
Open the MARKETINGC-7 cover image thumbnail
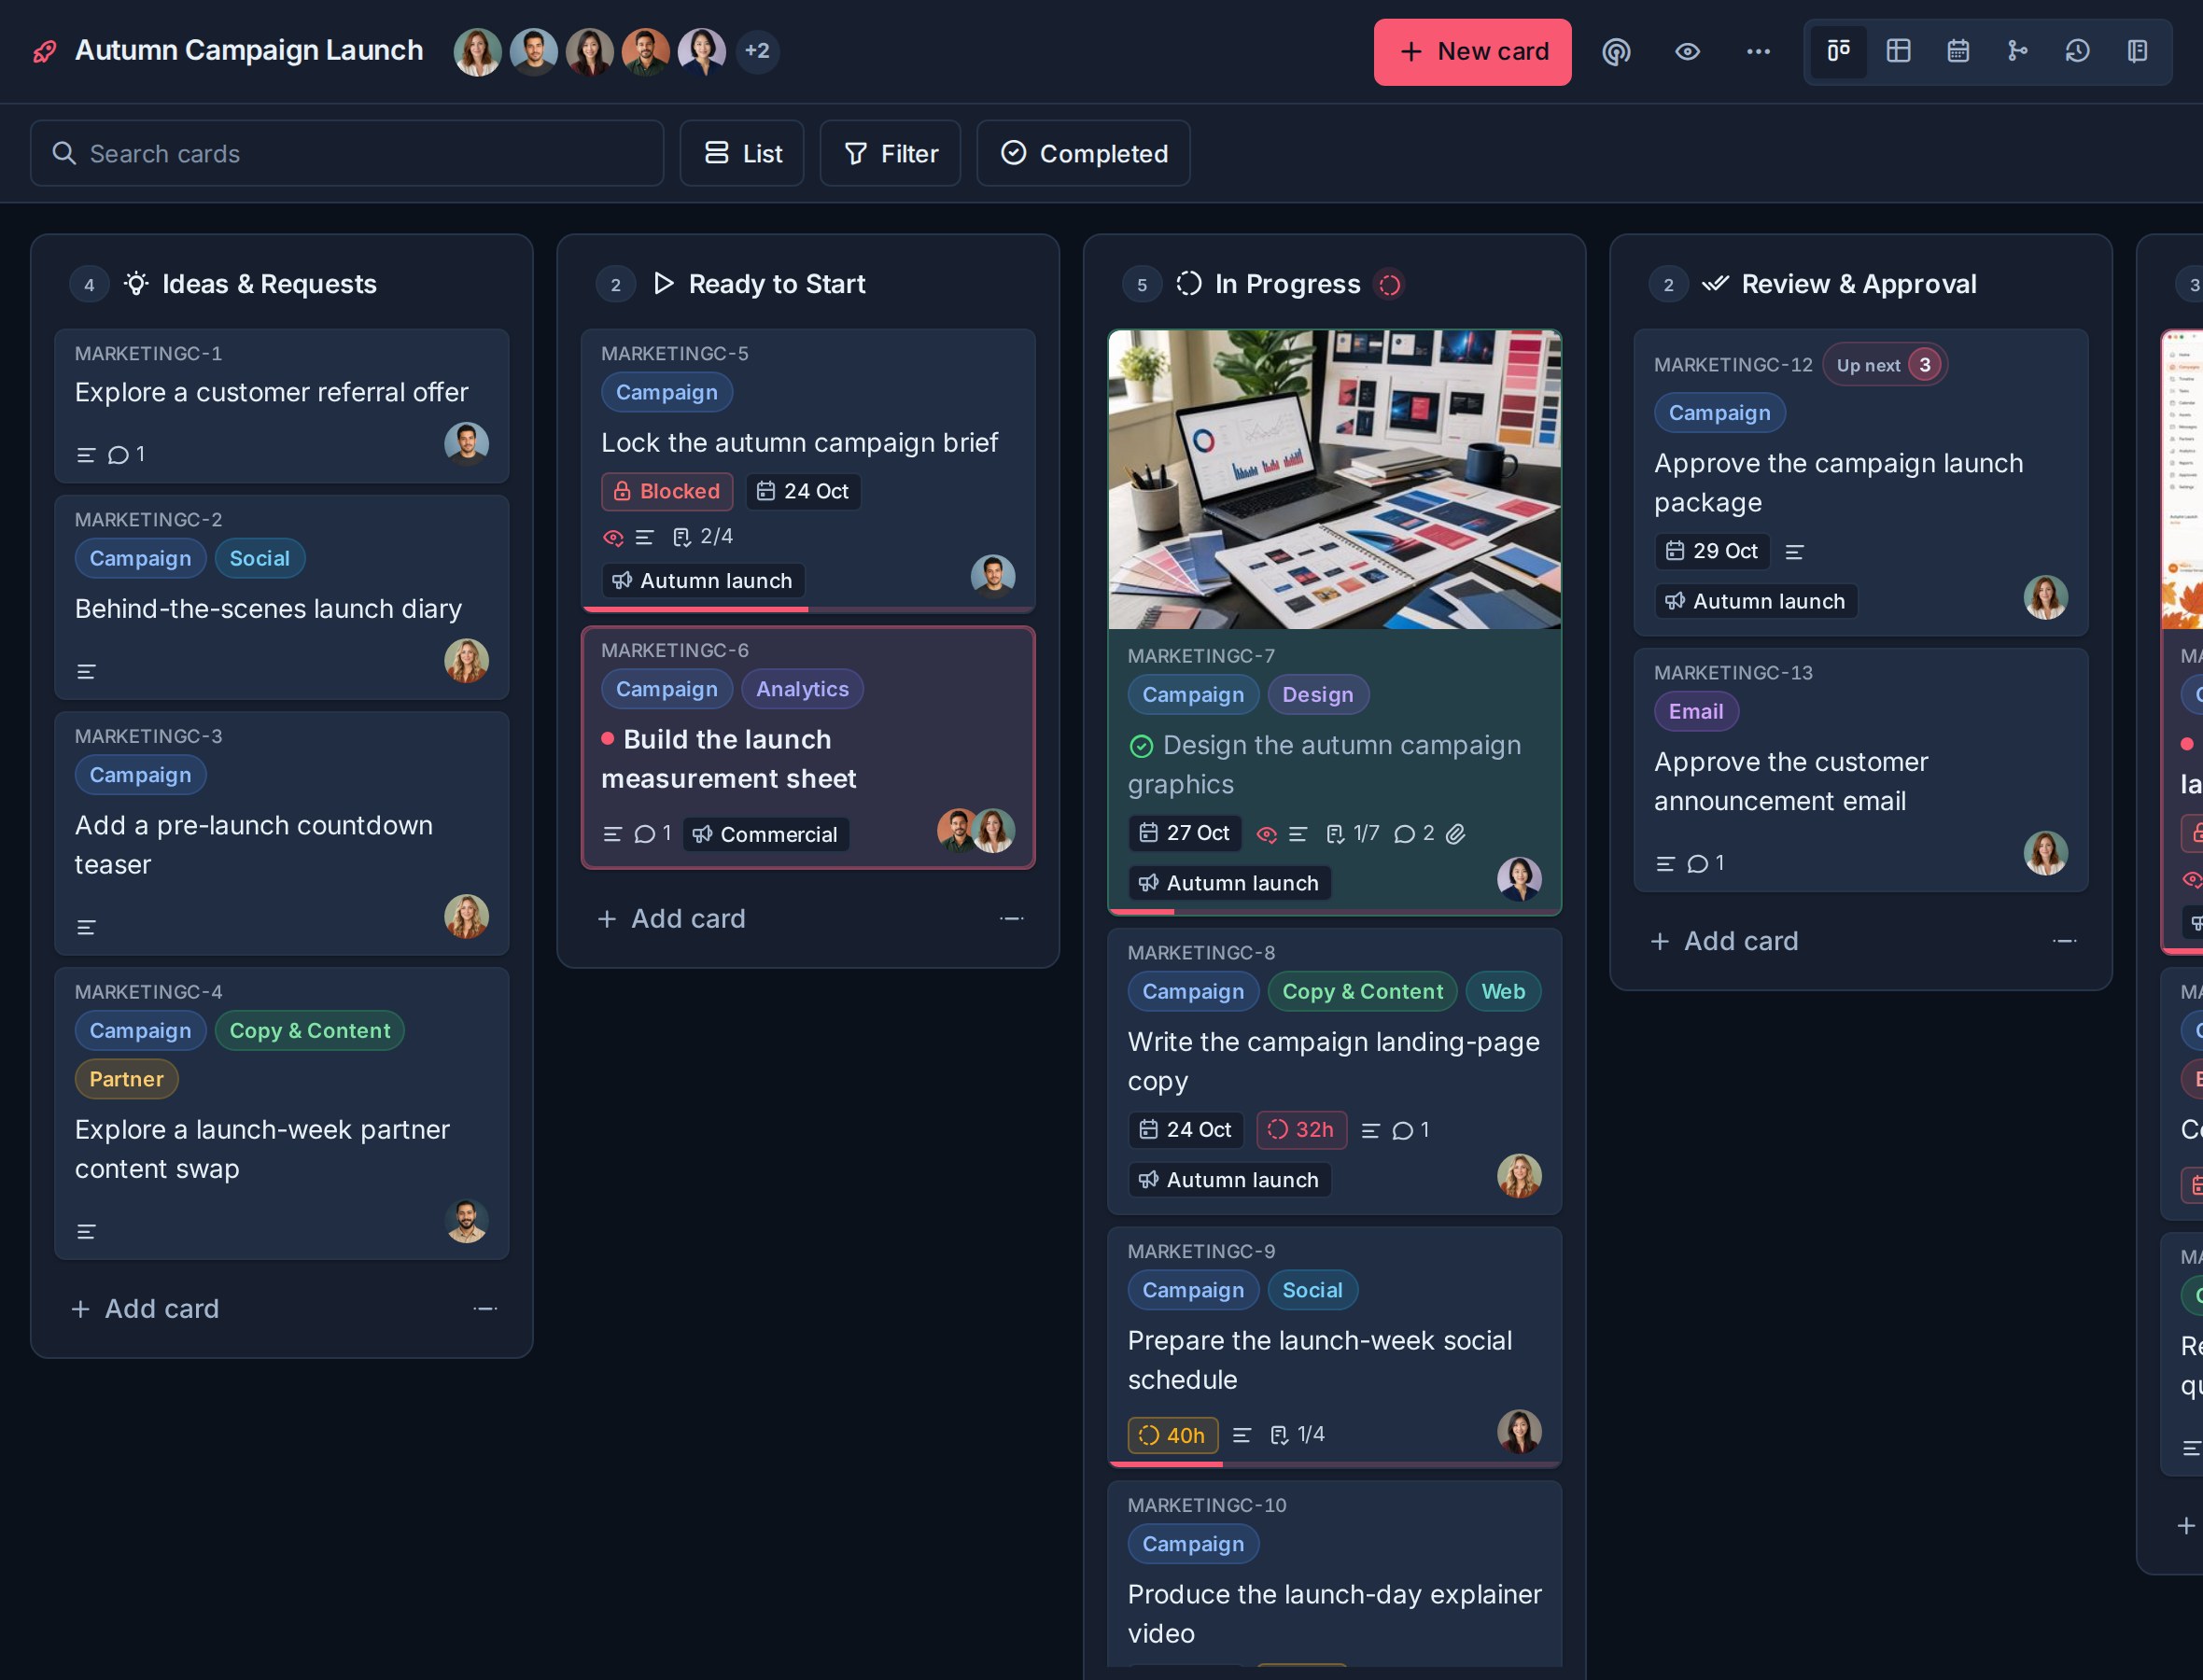click(x=1334, y=480)
